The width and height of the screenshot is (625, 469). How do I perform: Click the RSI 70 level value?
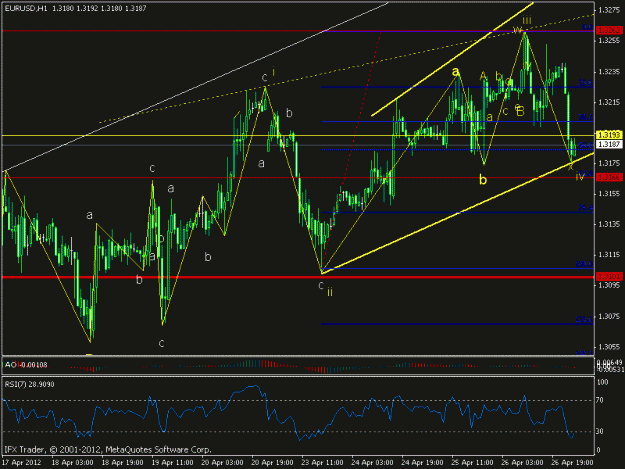click(599, 400)
